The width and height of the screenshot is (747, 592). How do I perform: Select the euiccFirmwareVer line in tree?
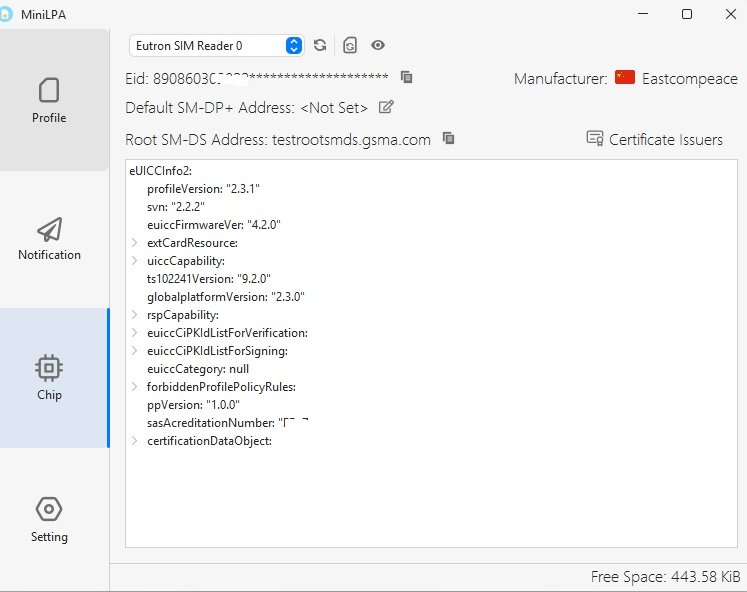click(x=213, y=225)
